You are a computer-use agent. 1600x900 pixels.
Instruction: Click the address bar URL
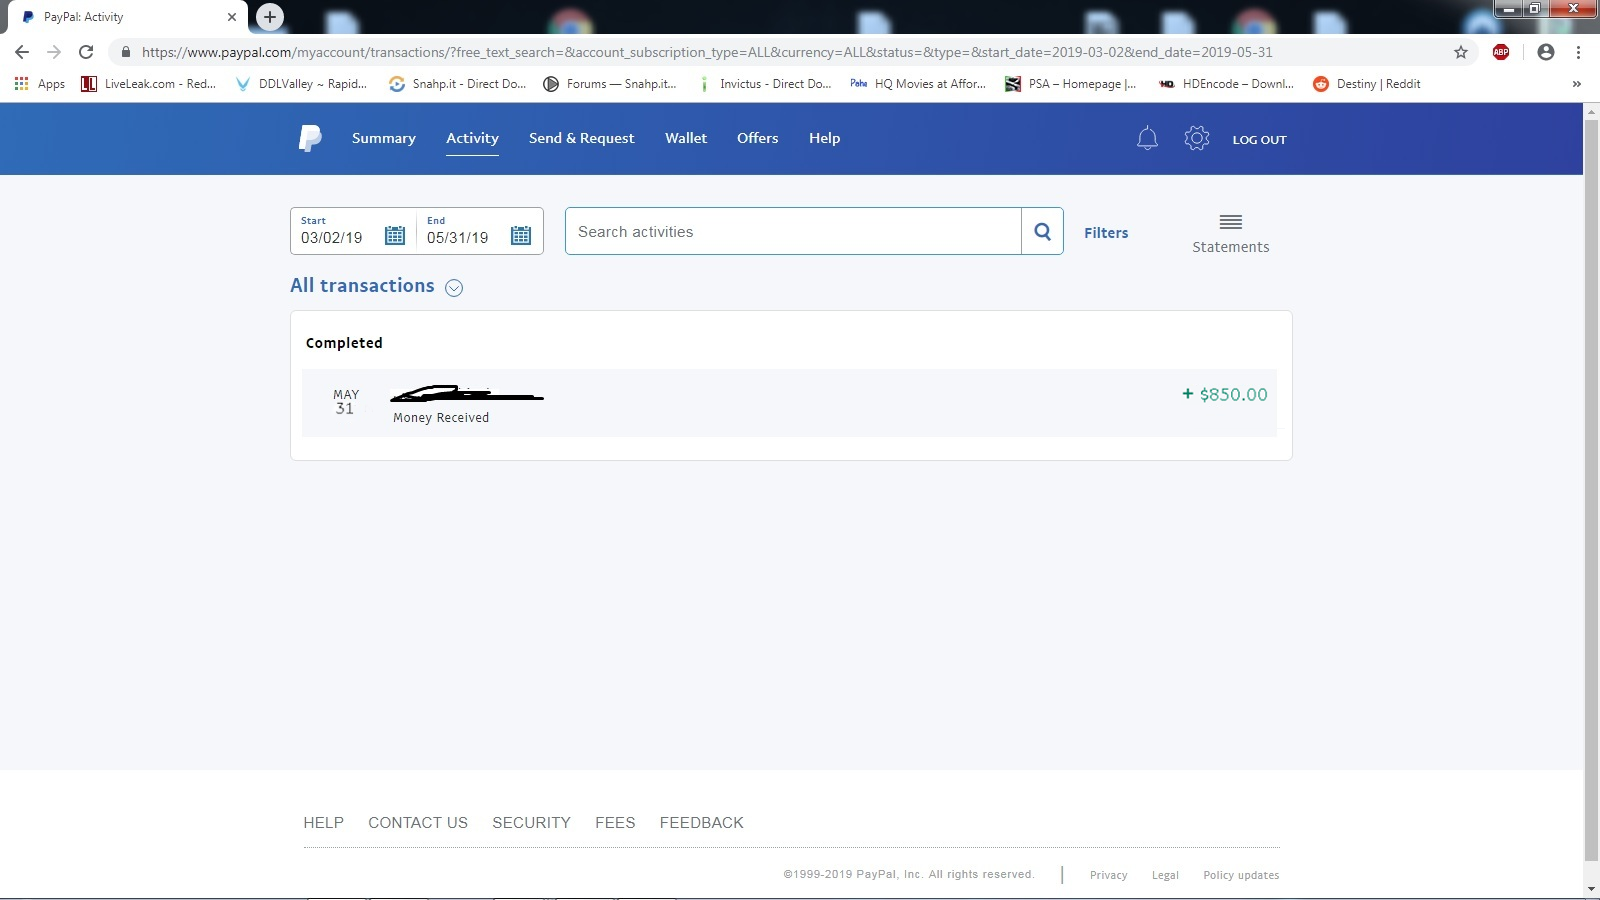point(707,52)
